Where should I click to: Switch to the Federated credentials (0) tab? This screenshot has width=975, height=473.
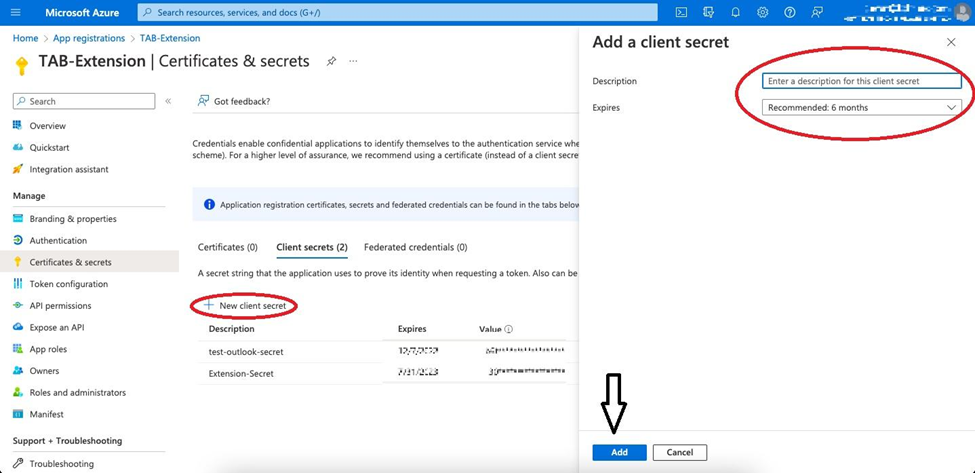point(415,247)
